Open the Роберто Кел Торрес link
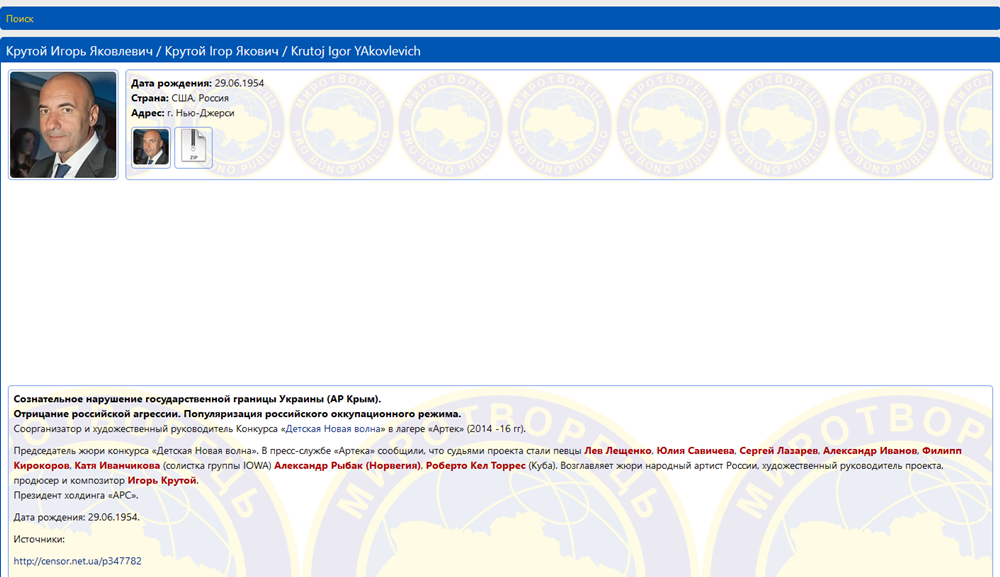Screen dimensions: 1000x577 476,465
